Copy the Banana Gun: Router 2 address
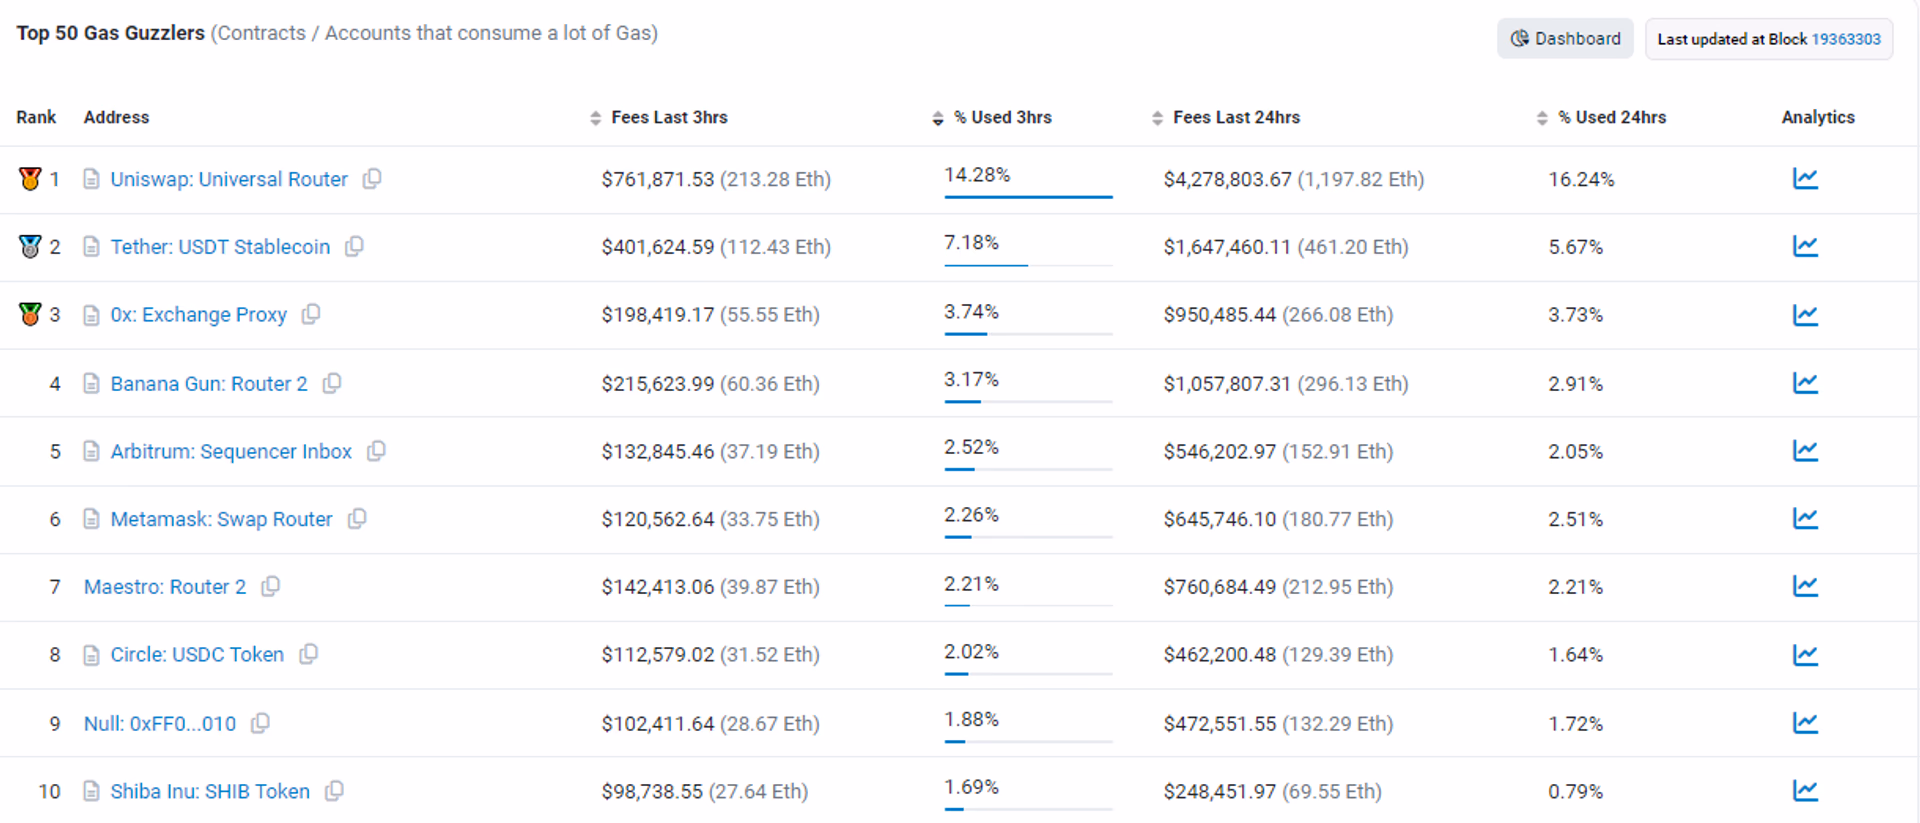The image size is (1920, 823). coord(332,384)
